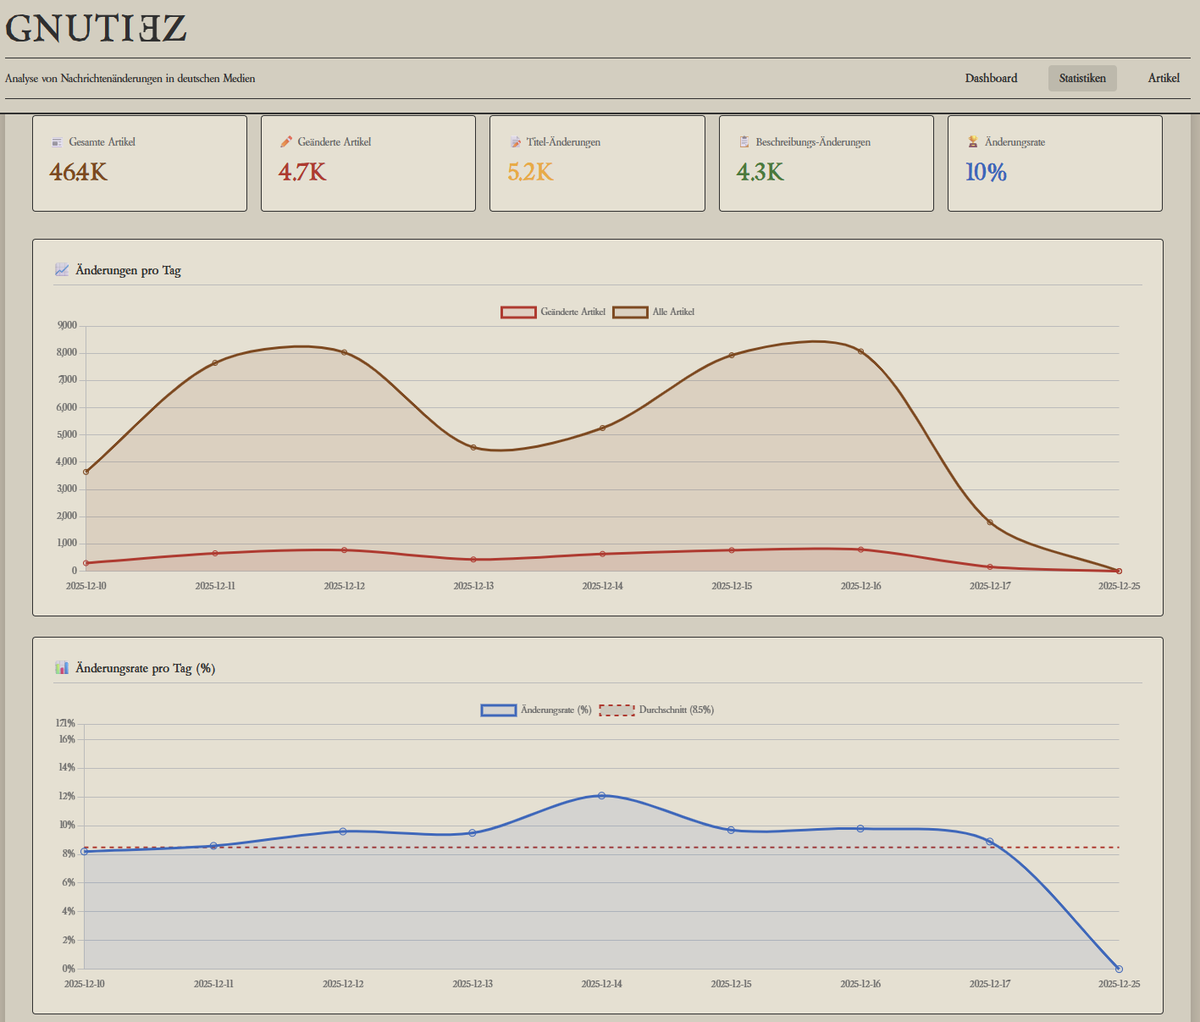
Task: Select the Änderungsrate point on 2025-12-16
Action: pos(860,828)
